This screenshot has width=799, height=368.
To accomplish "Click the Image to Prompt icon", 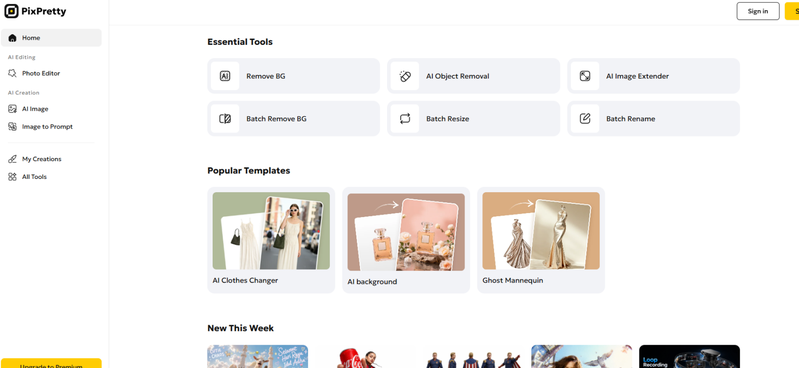I will pos(12,126).
